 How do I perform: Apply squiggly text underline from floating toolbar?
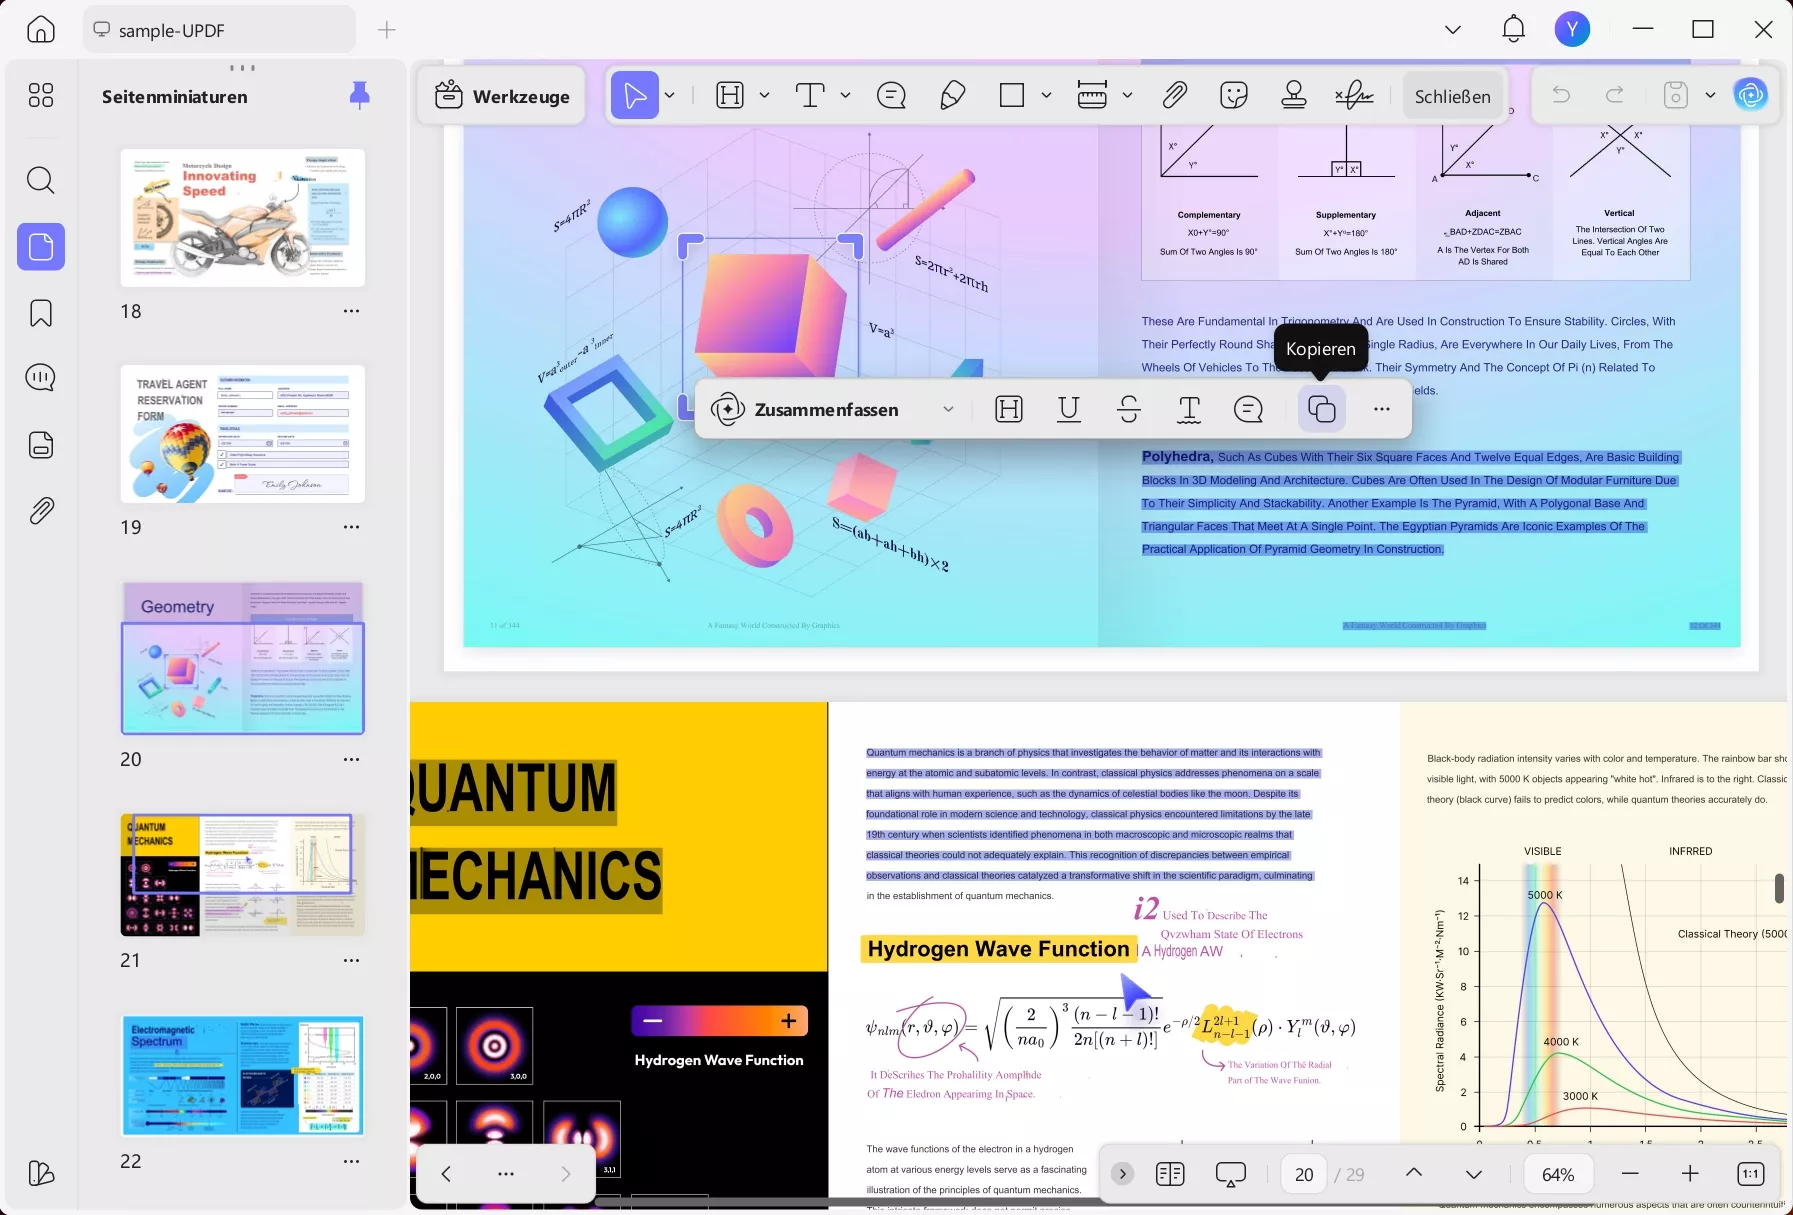click(x=1189, y=409)
